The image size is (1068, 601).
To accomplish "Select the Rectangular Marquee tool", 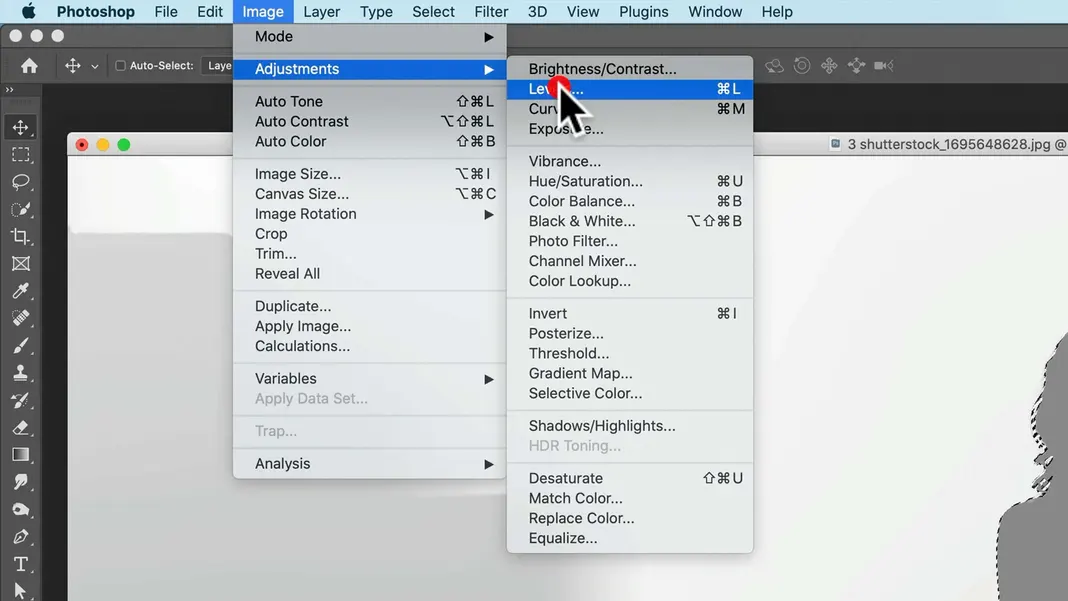I will coord(20,155).
